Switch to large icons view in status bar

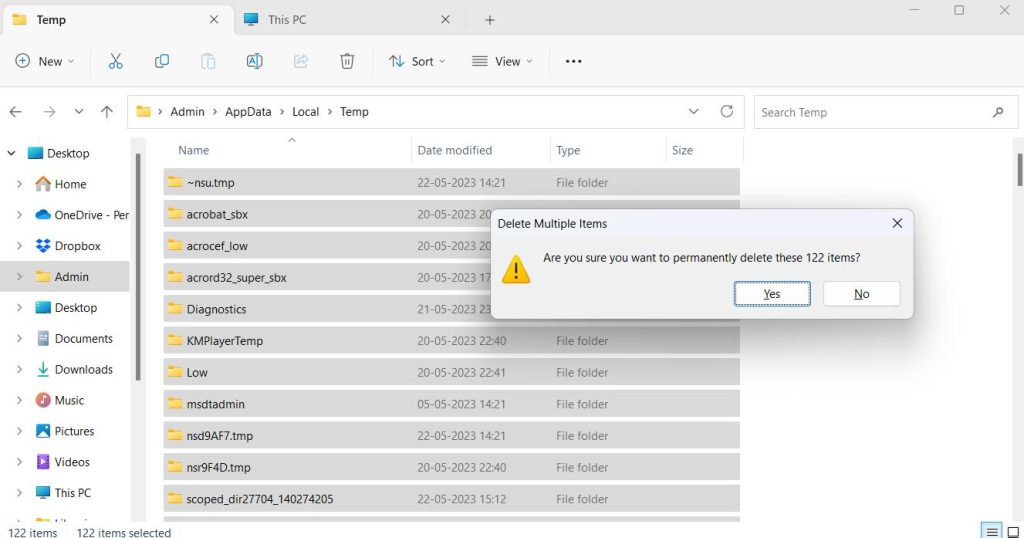click(x=1013, y=531)
